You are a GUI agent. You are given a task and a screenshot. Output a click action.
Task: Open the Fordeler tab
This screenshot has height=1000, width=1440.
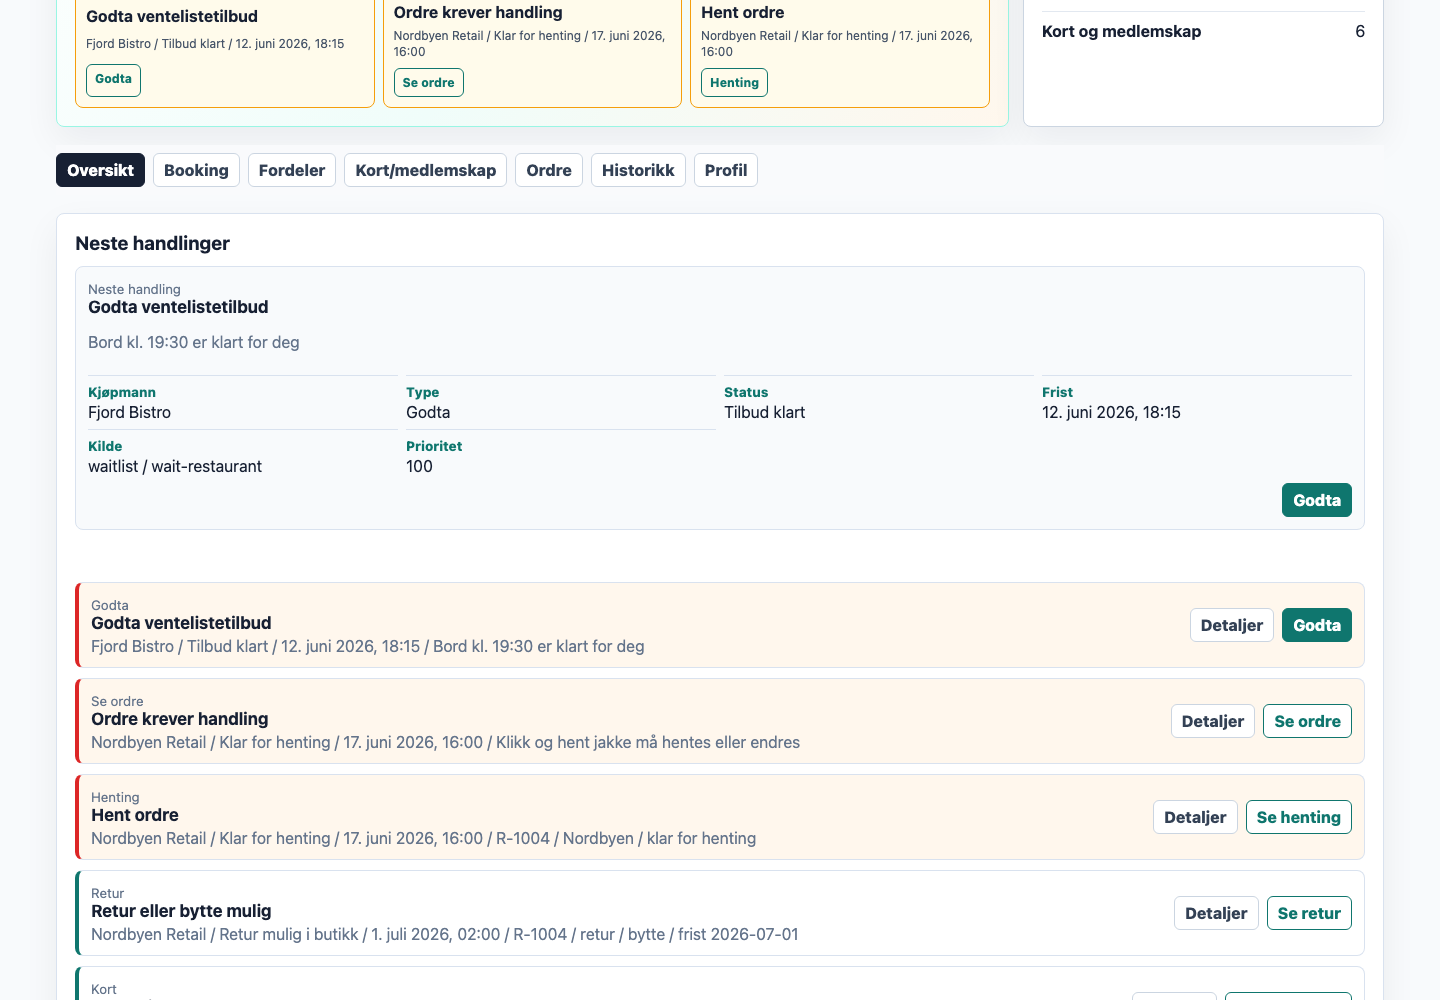[x=292, y=170]
